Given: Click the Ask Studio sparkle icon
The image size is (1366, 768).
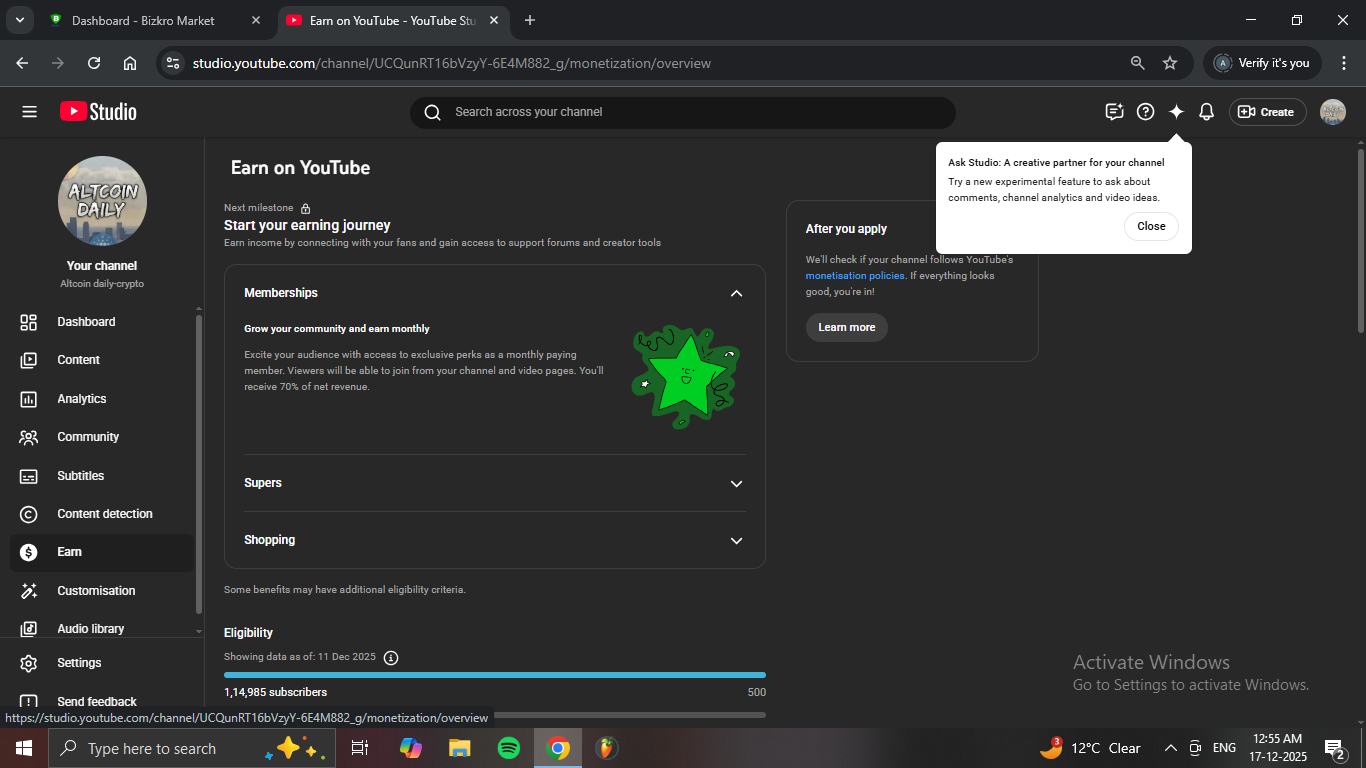Looking at the screenshot, I should (1176, 112).
